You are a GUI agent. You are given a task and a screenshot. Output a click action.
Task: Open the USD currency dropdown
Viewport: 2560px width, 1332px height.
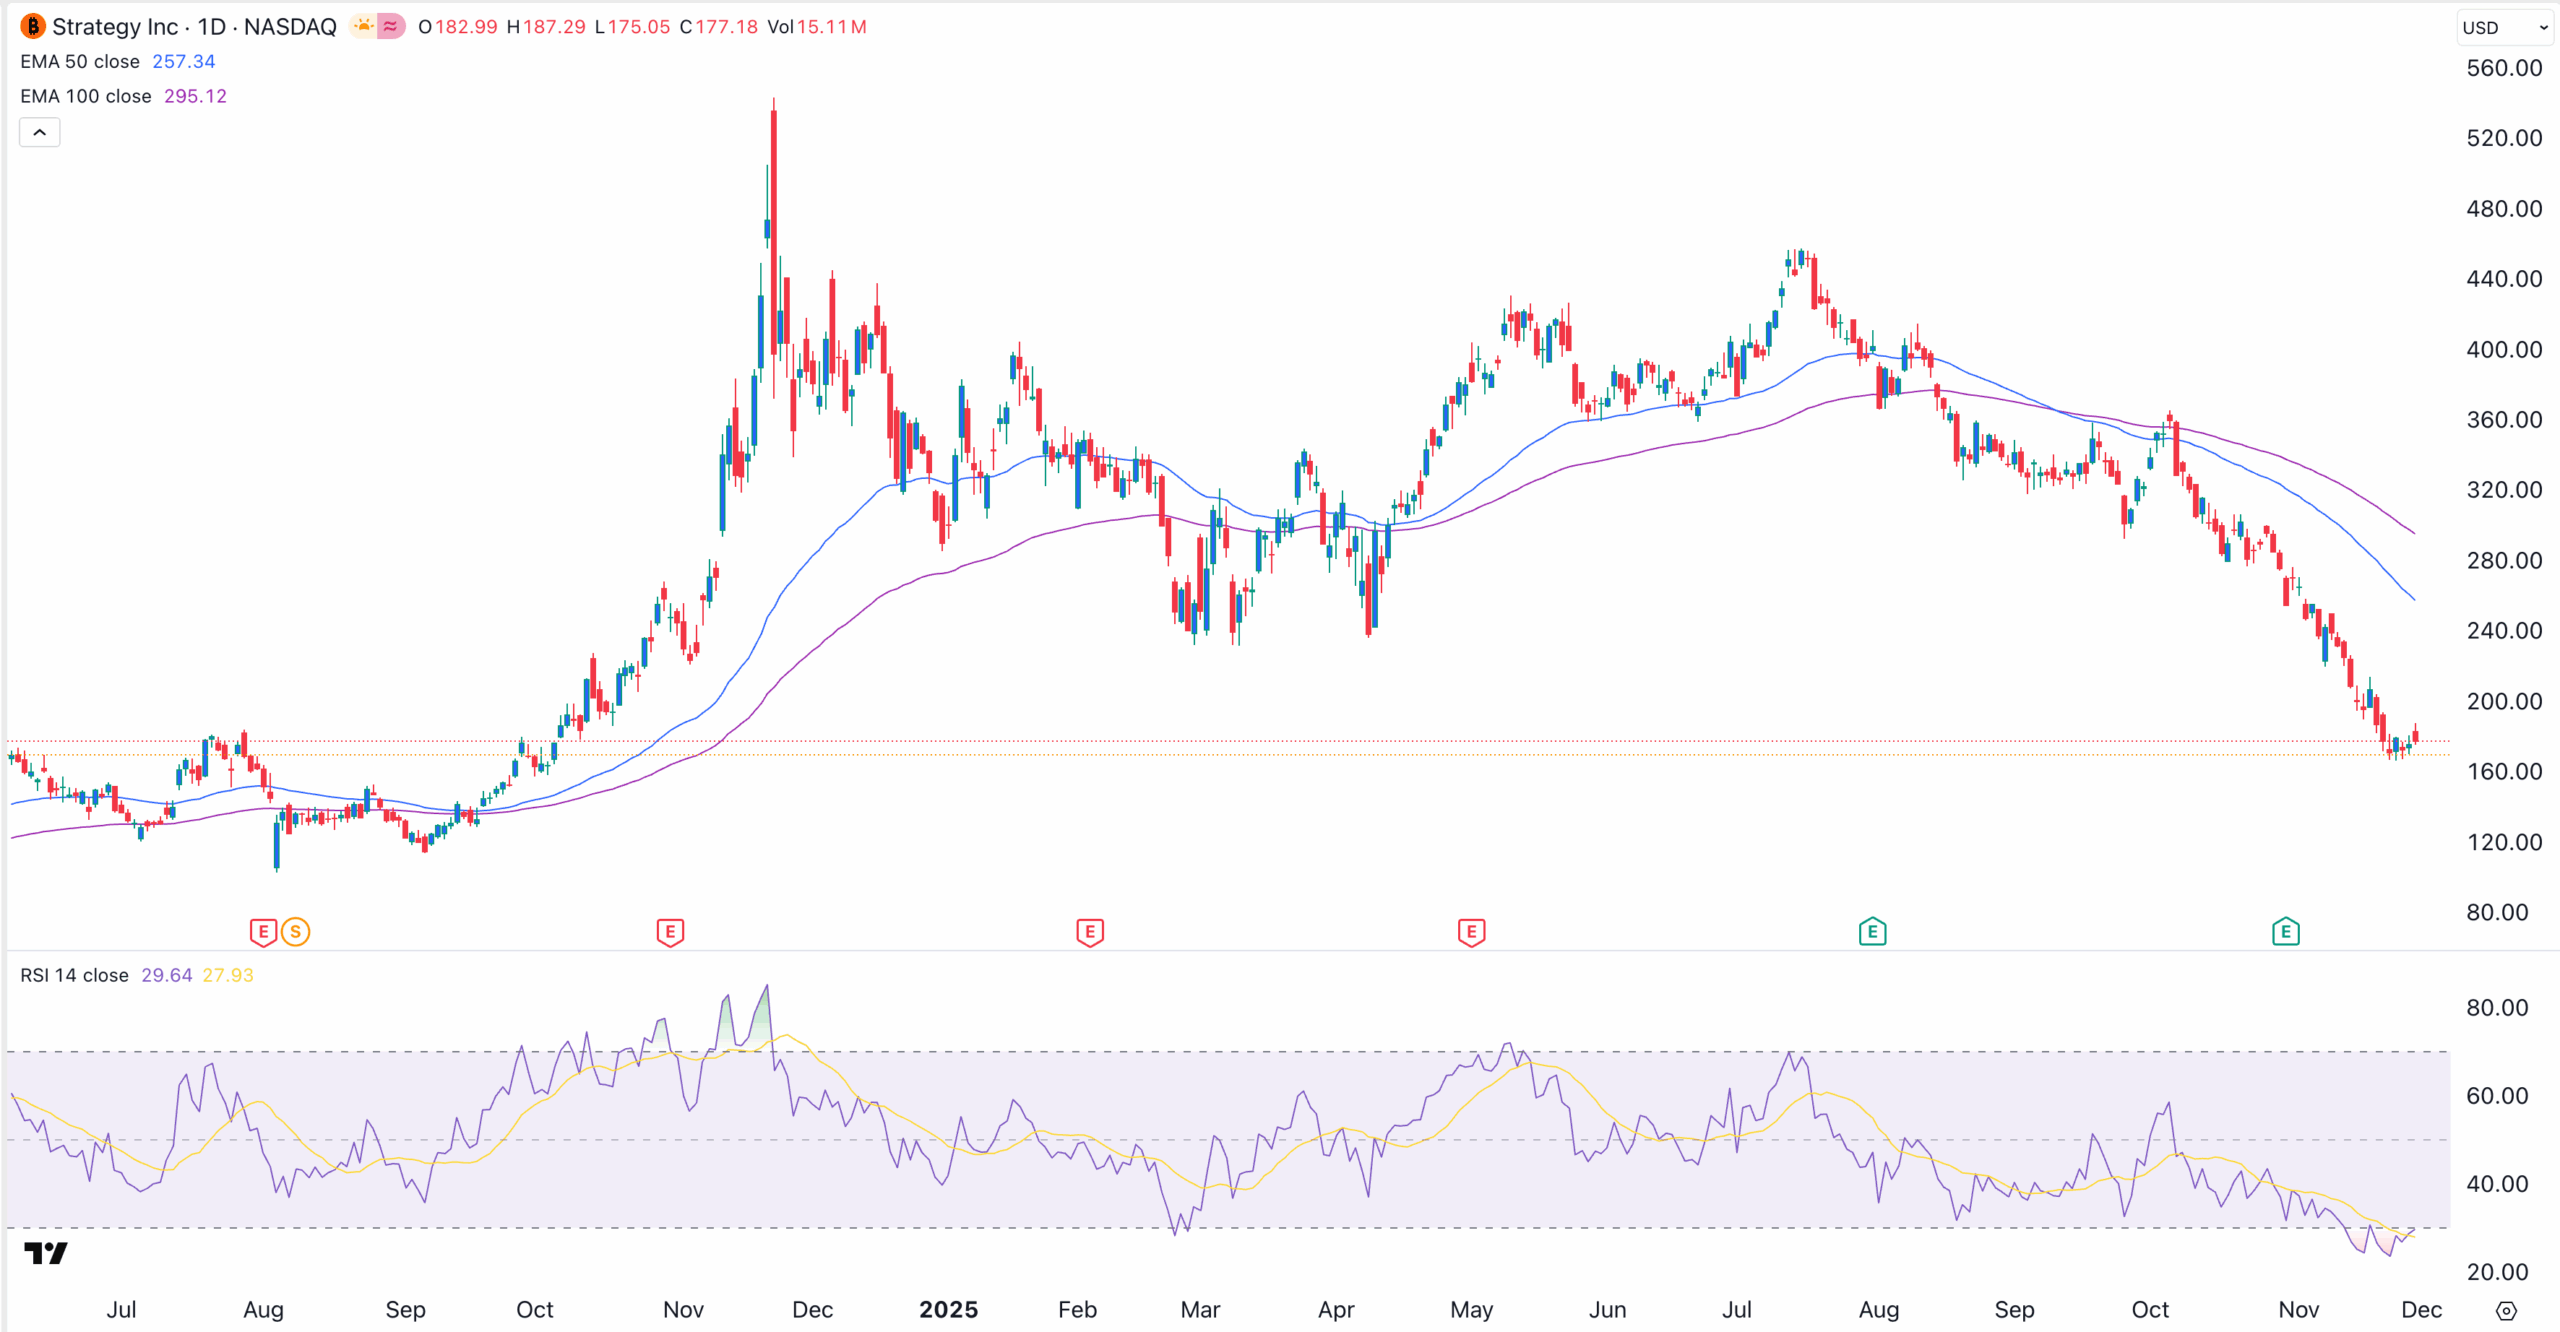point(2504,27)
